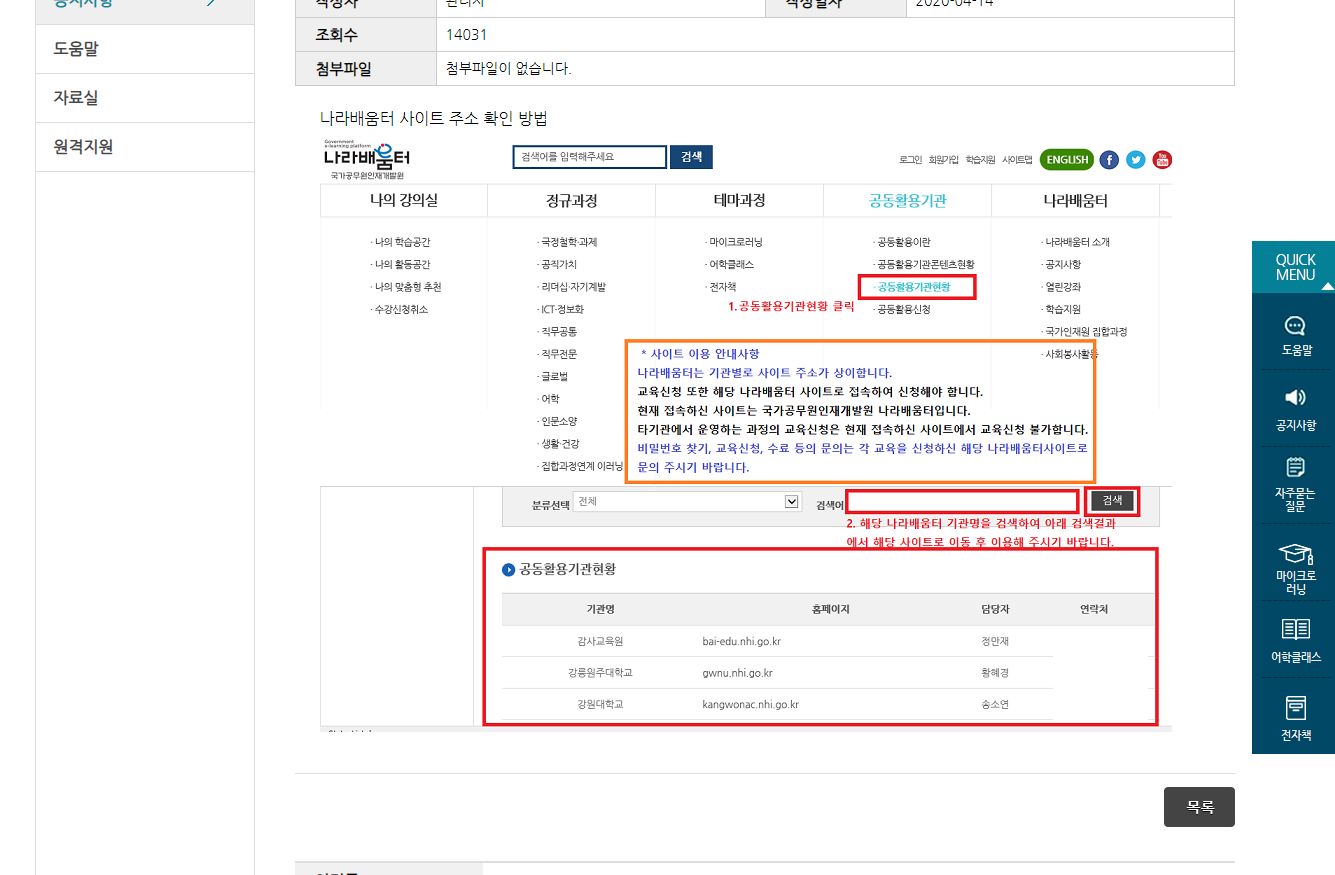
Task: Click 나의 학습공간 submenu item in guide image
Action: [x=400, y=242]
